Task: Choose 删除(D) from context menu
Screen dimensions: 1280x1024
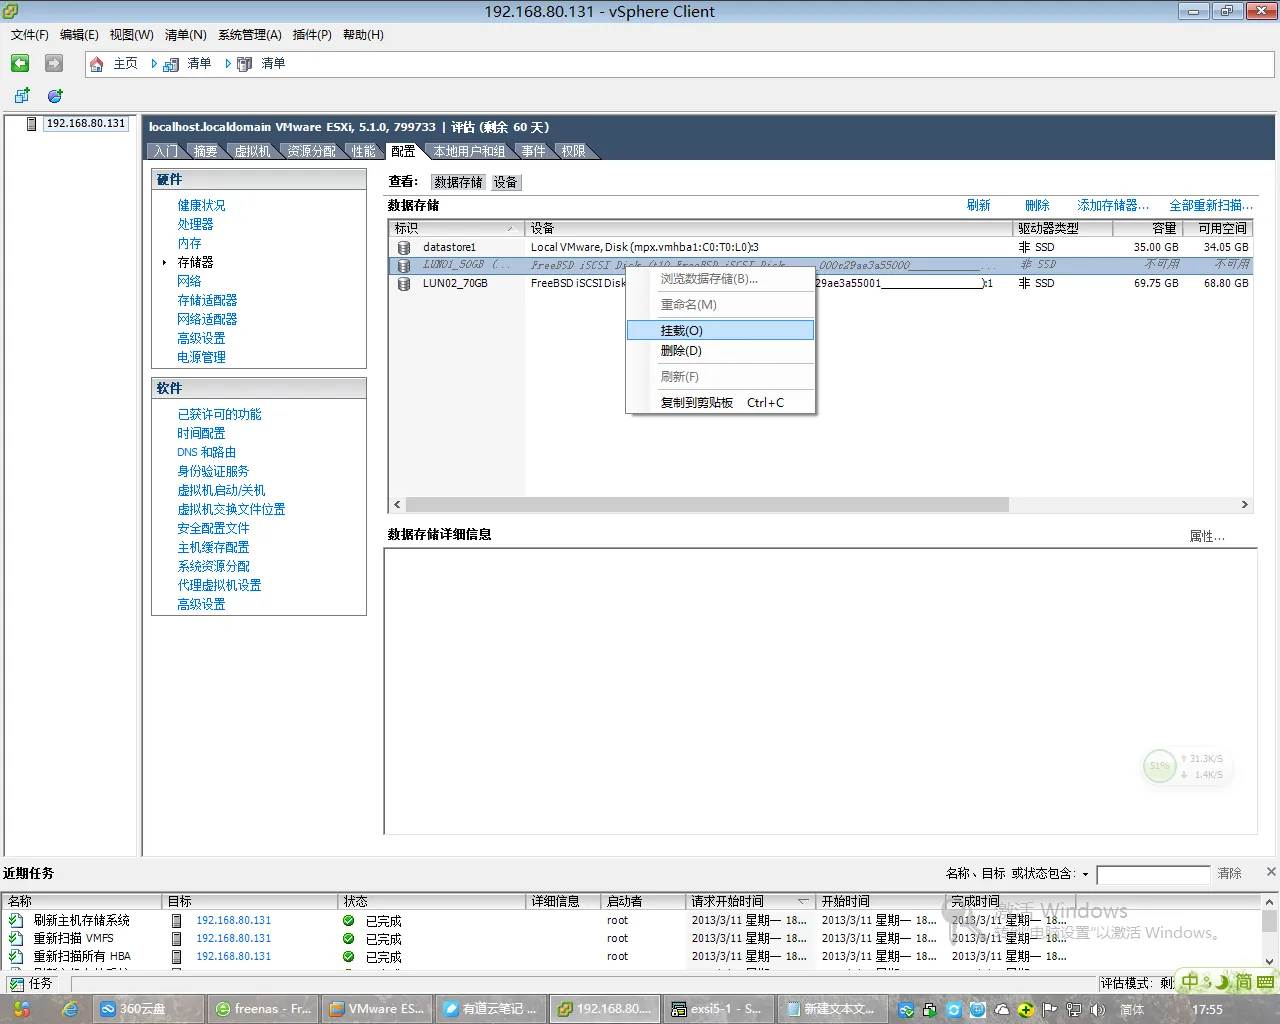Action: coord(720,351)
